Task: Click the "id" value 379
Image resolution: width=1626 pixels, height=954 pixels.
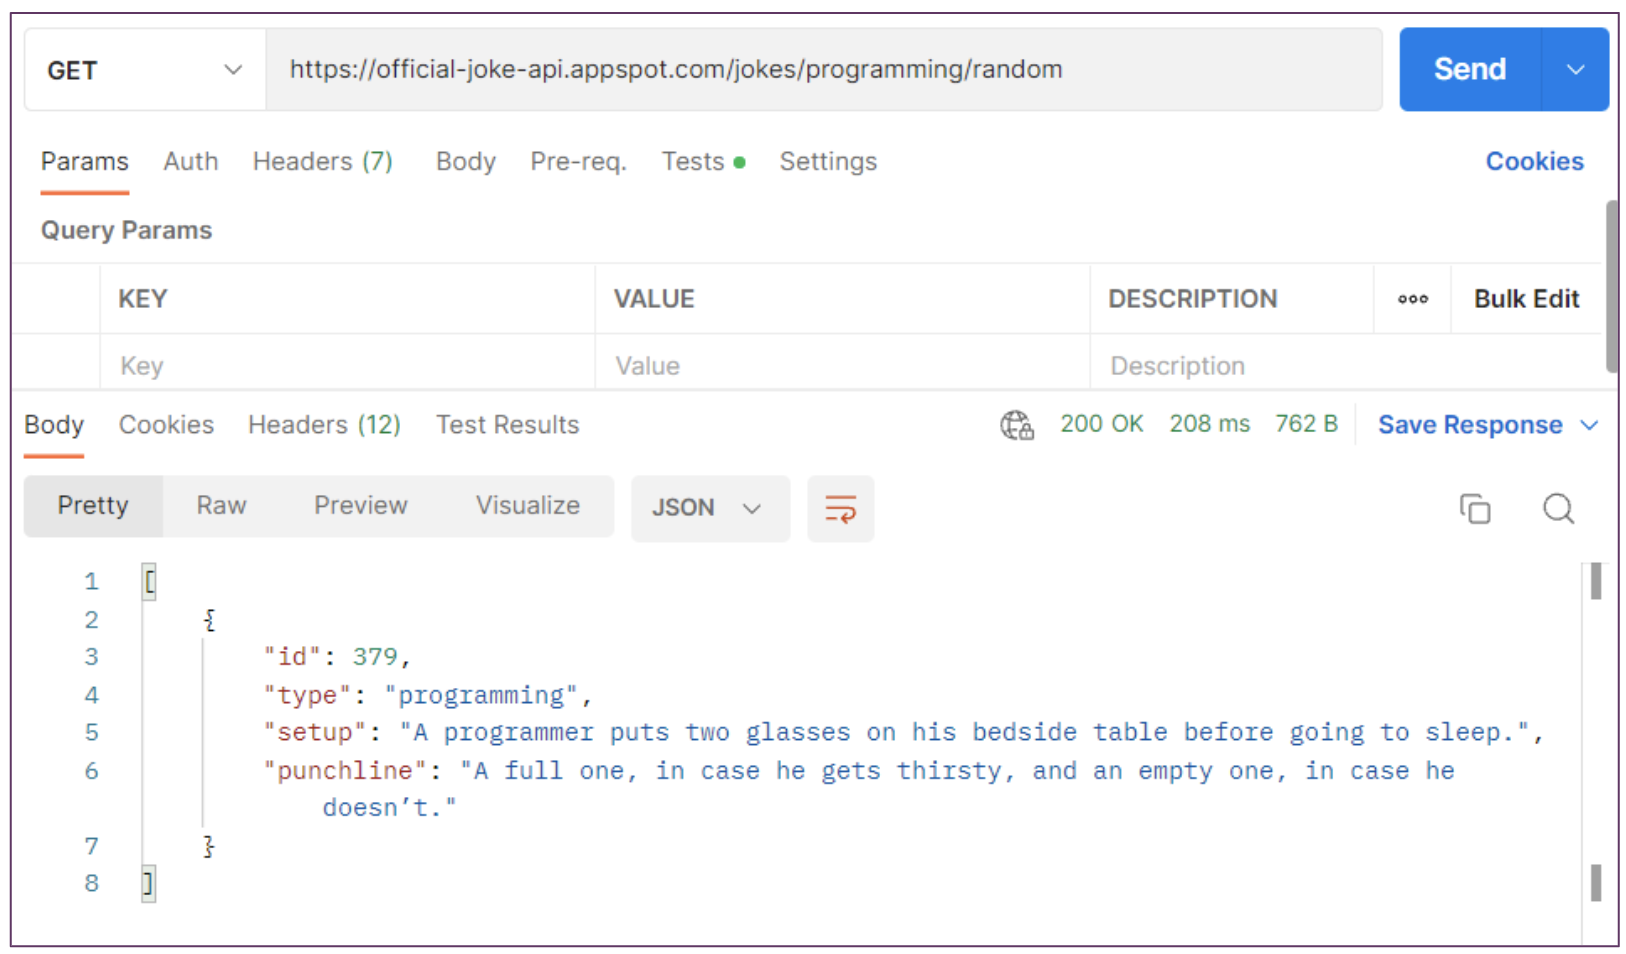Action: (x=375, y=657)
